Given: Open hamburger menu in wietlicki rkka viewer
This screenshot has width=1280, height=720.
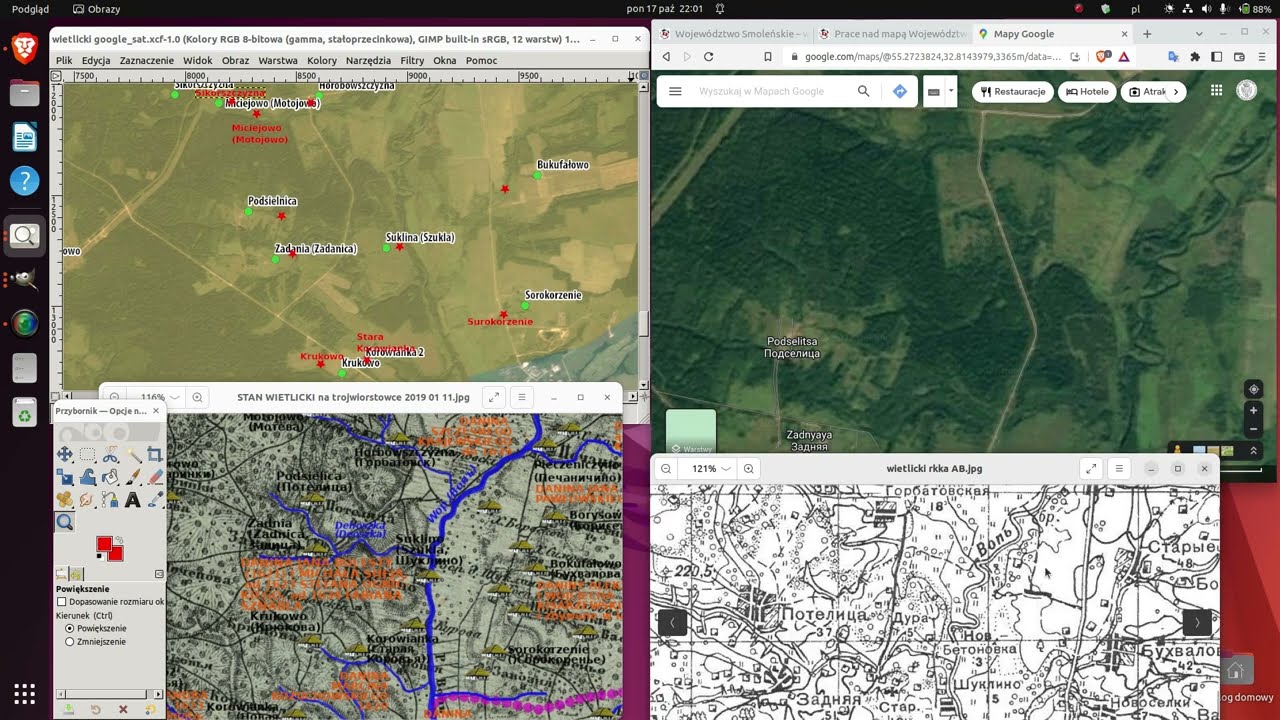Looking at the screenshot, I should (x=1119, y=469).
